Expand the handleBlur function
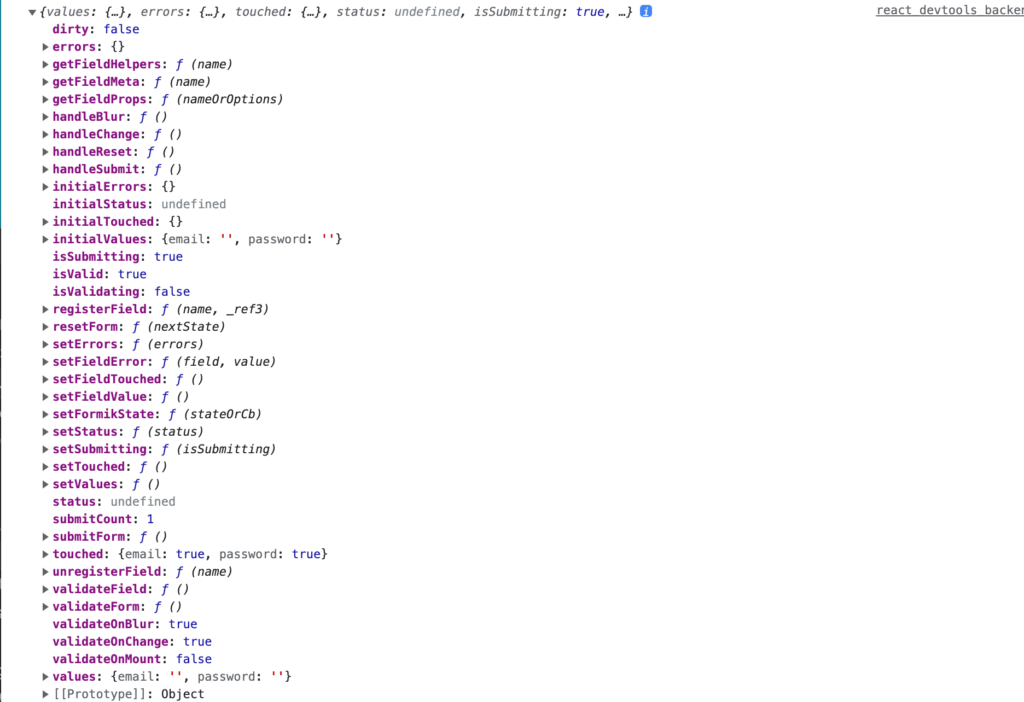 coord(45,116)
